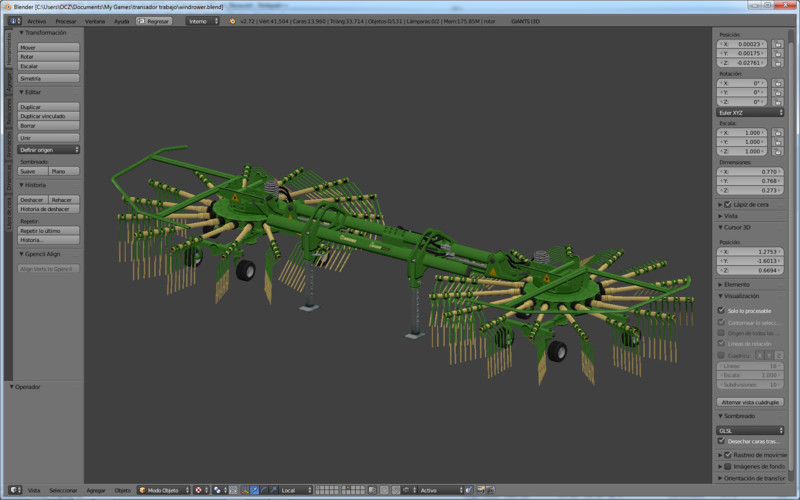Toggle the 'Desechar caras traseras' checkbox
The image size is (800, 500).
723,440
